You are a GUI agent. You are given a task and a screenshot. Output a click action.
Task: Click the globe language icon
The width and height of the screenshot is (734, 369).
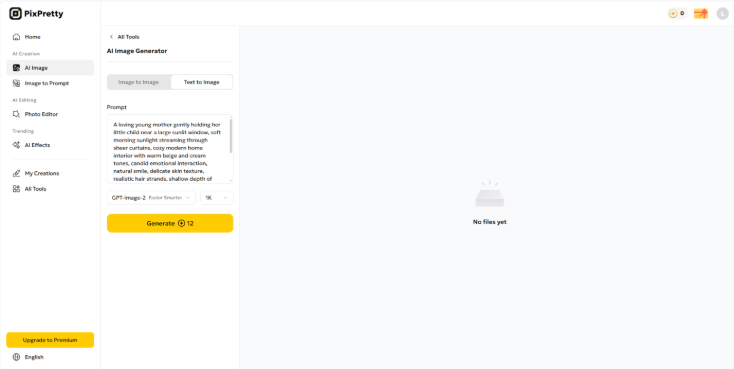coord(16,357)
